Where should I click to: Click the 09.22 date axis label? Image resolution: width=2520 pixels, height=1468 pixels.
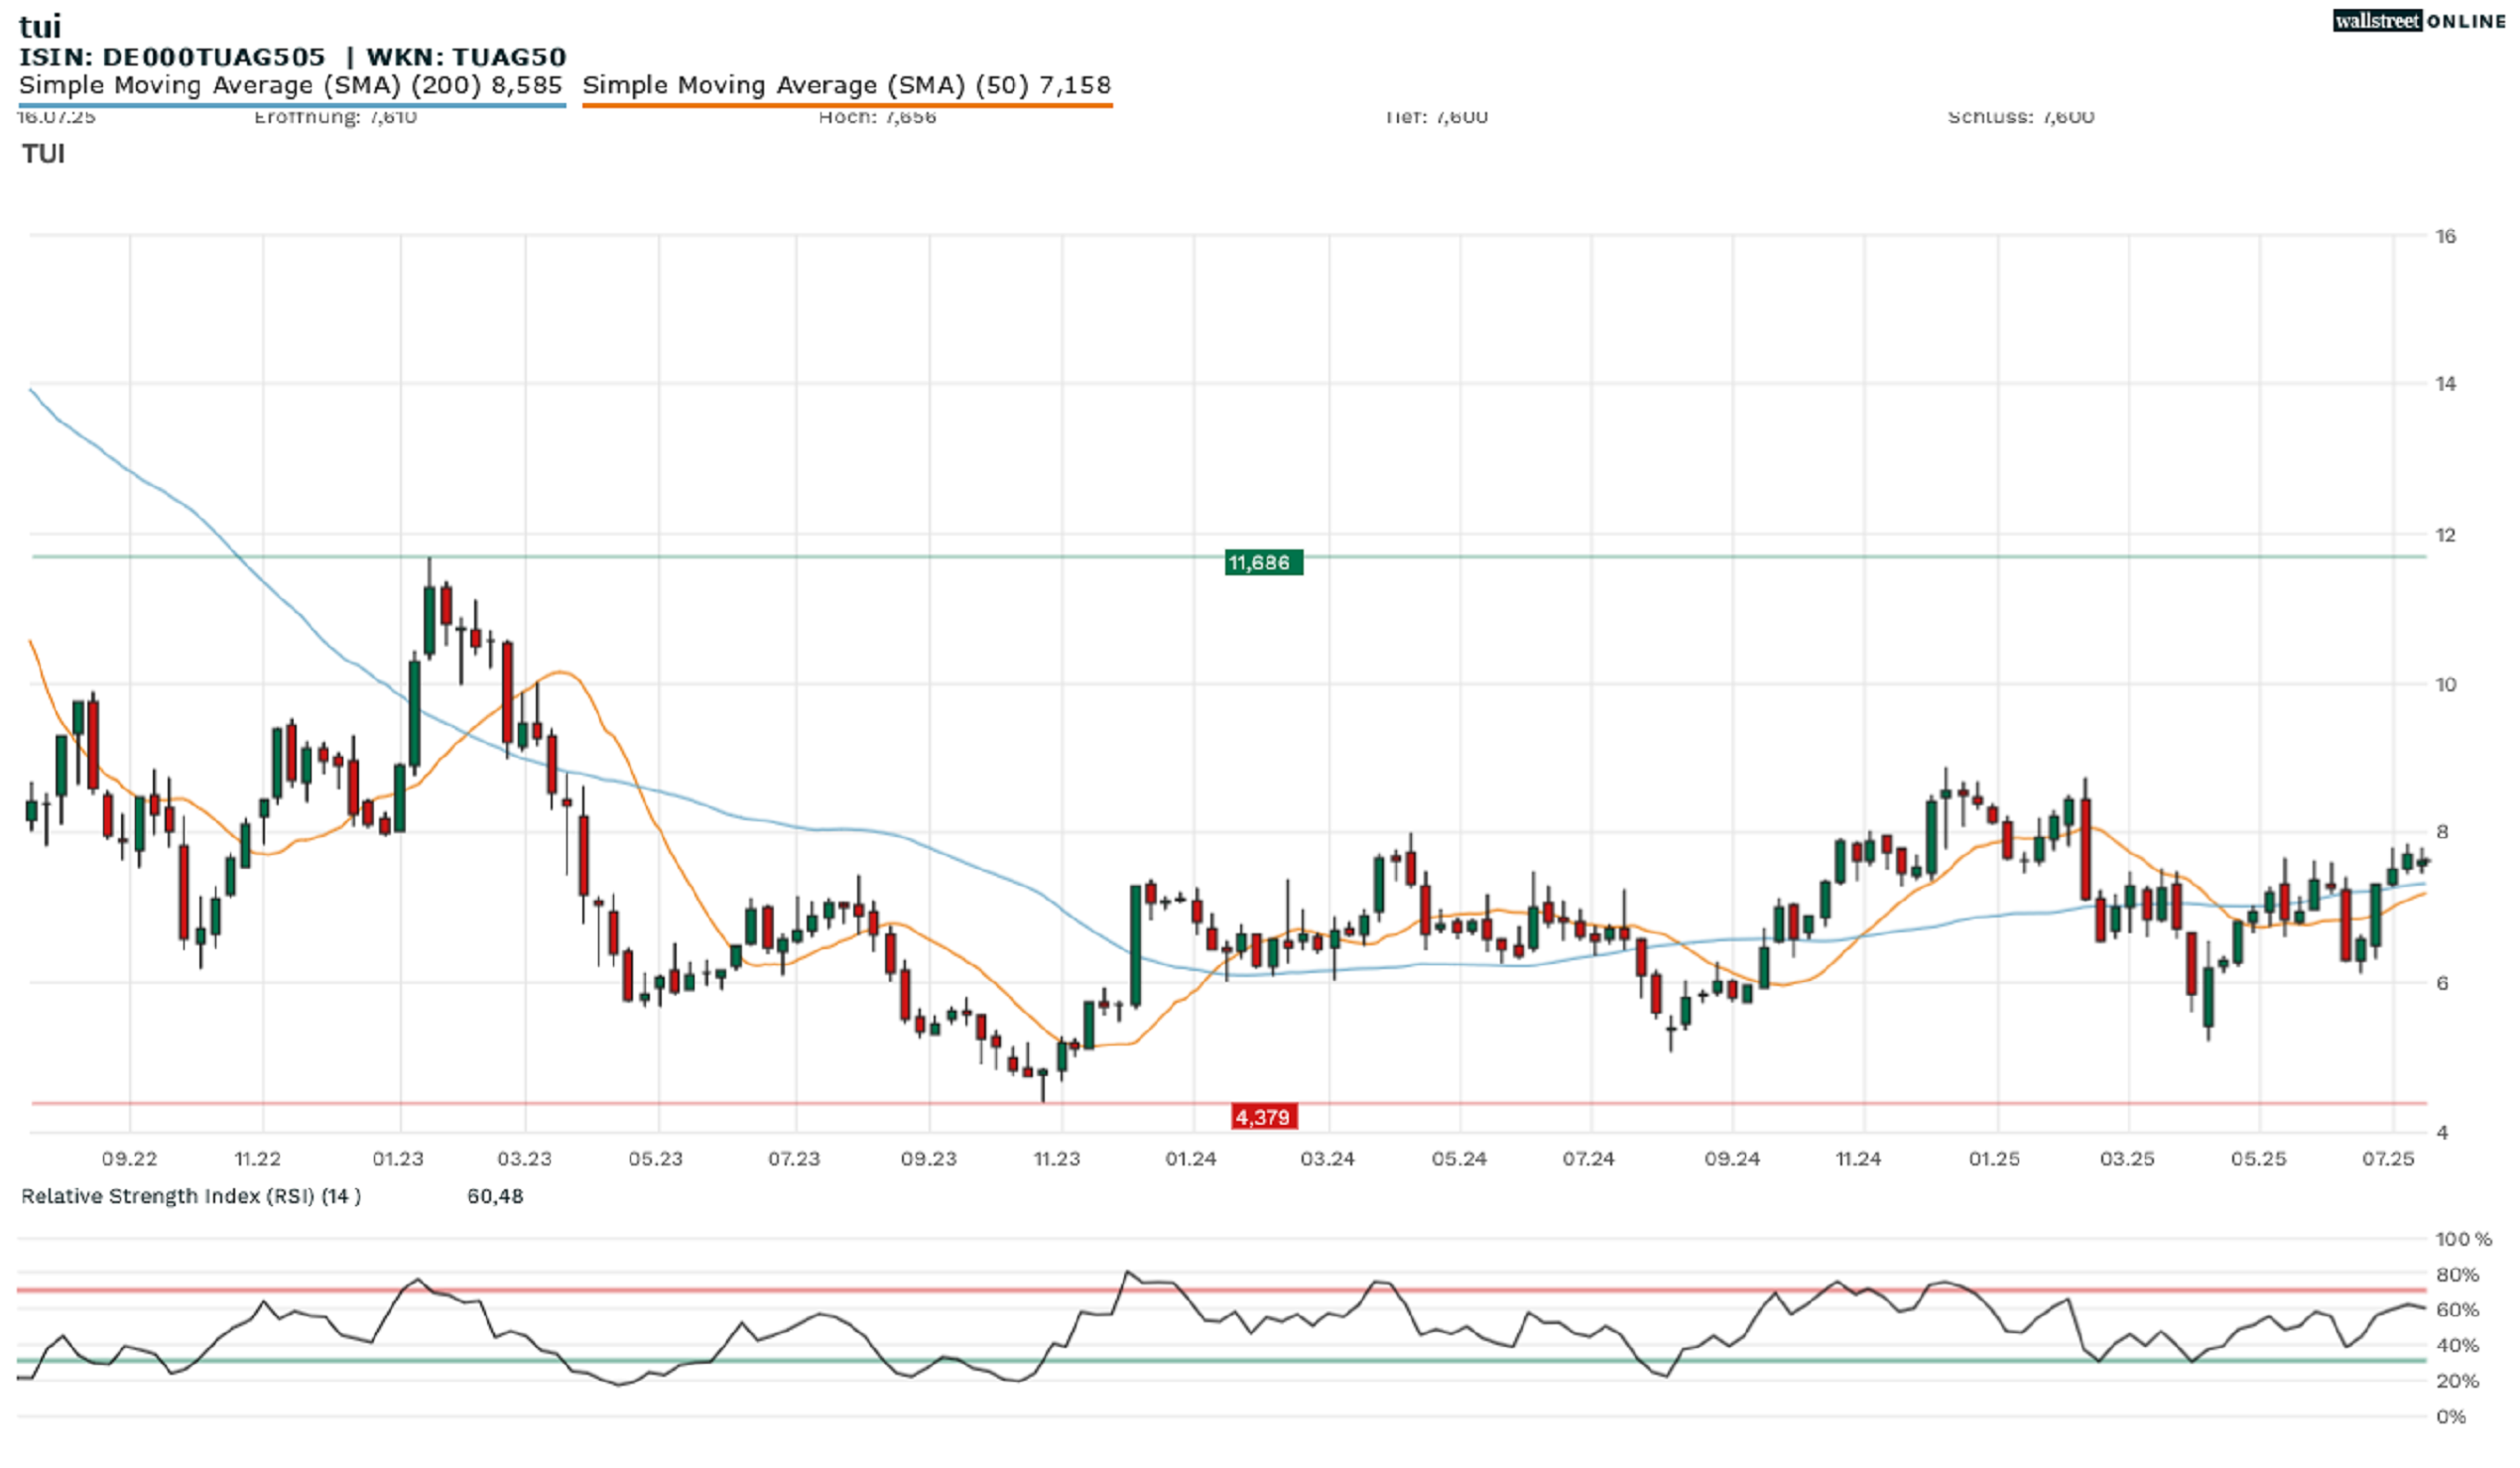tap(130, 1160)
